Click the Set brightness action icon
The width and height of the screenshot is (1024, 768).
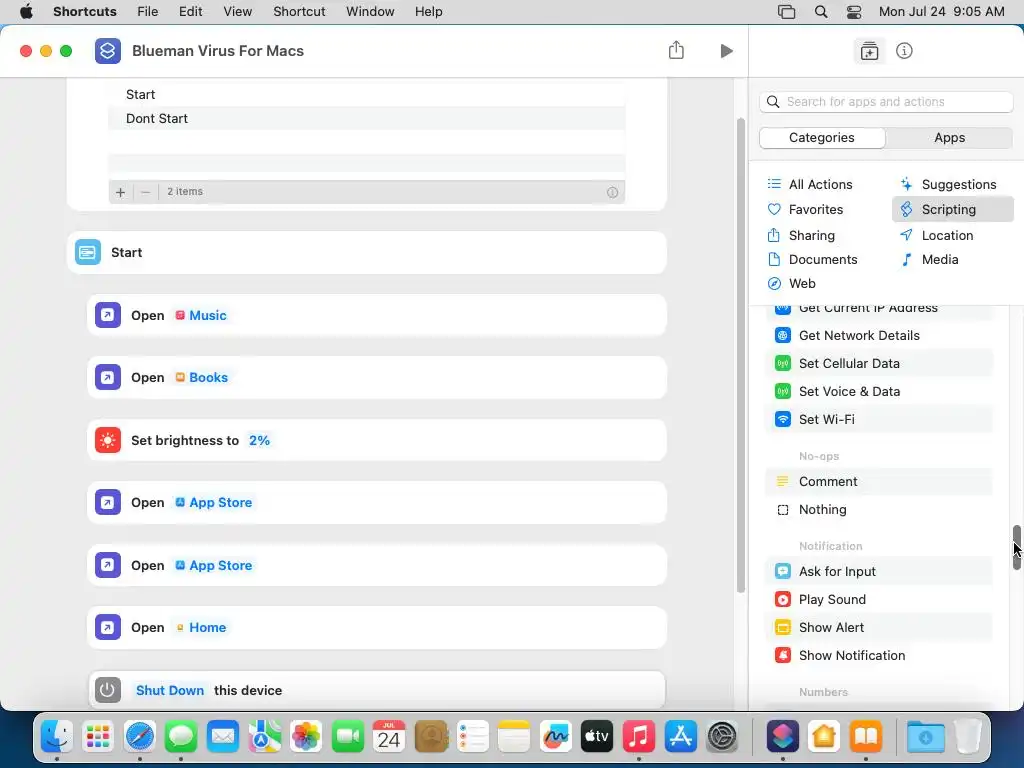(108, 440)
